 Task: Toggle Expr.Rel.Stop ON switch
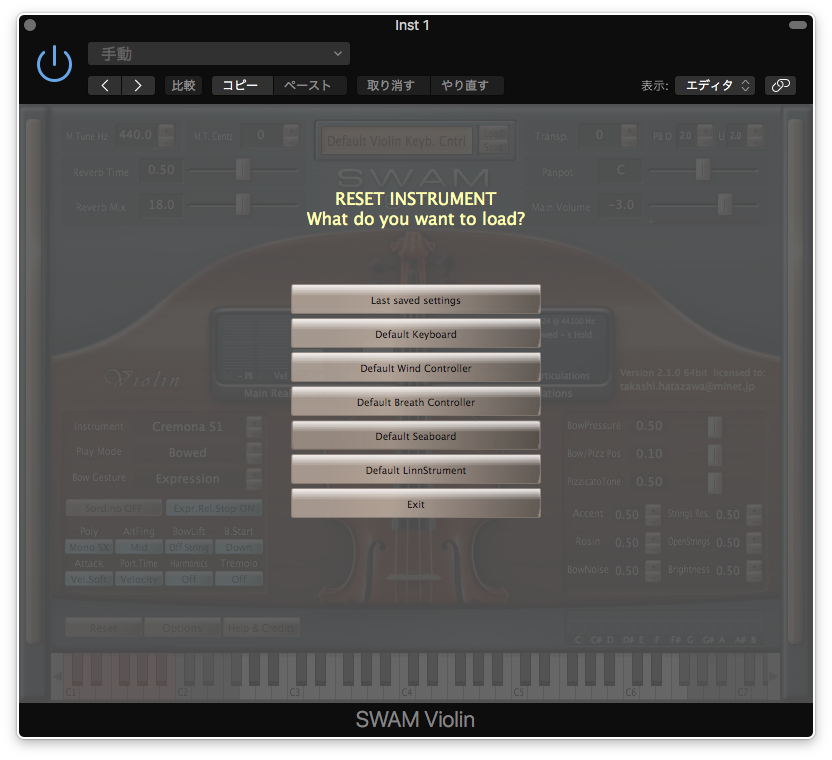(x=214, y=508)
